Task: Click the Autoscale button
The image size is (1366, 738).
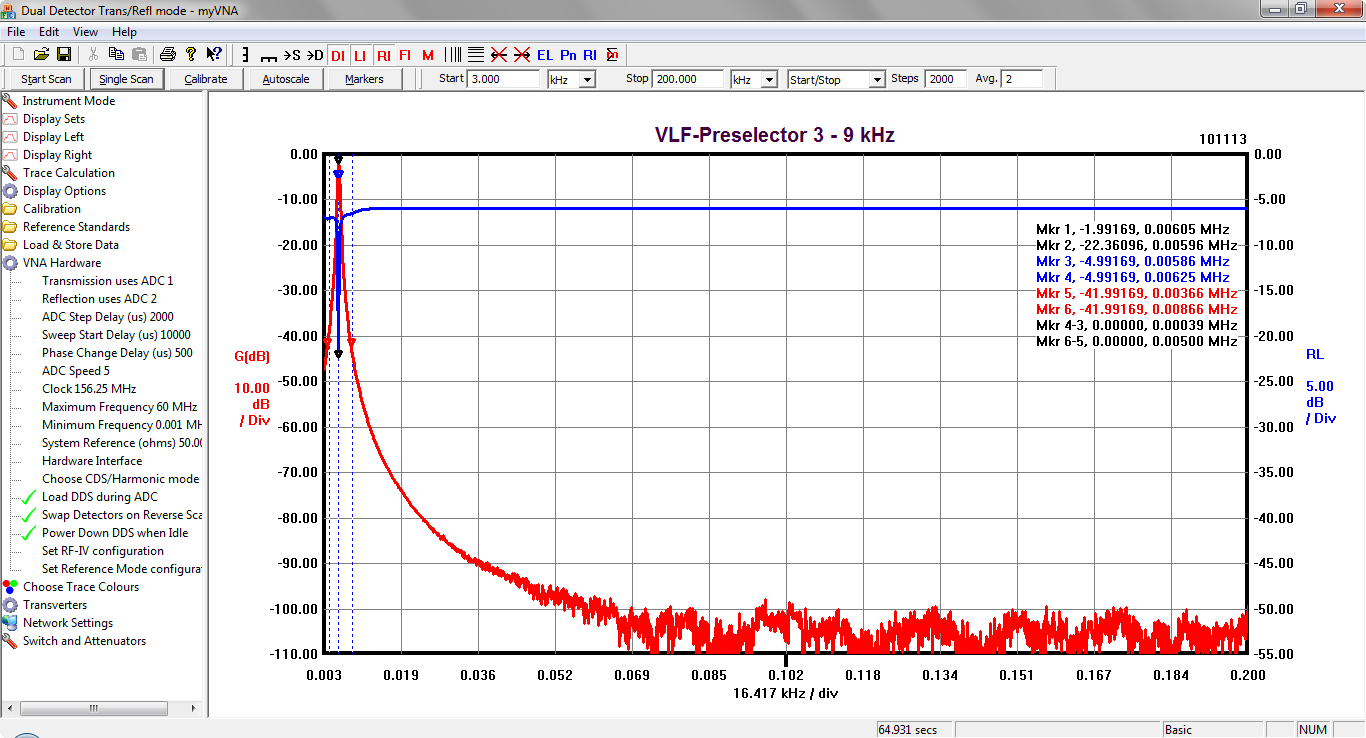Action: (x=286, y=79)
